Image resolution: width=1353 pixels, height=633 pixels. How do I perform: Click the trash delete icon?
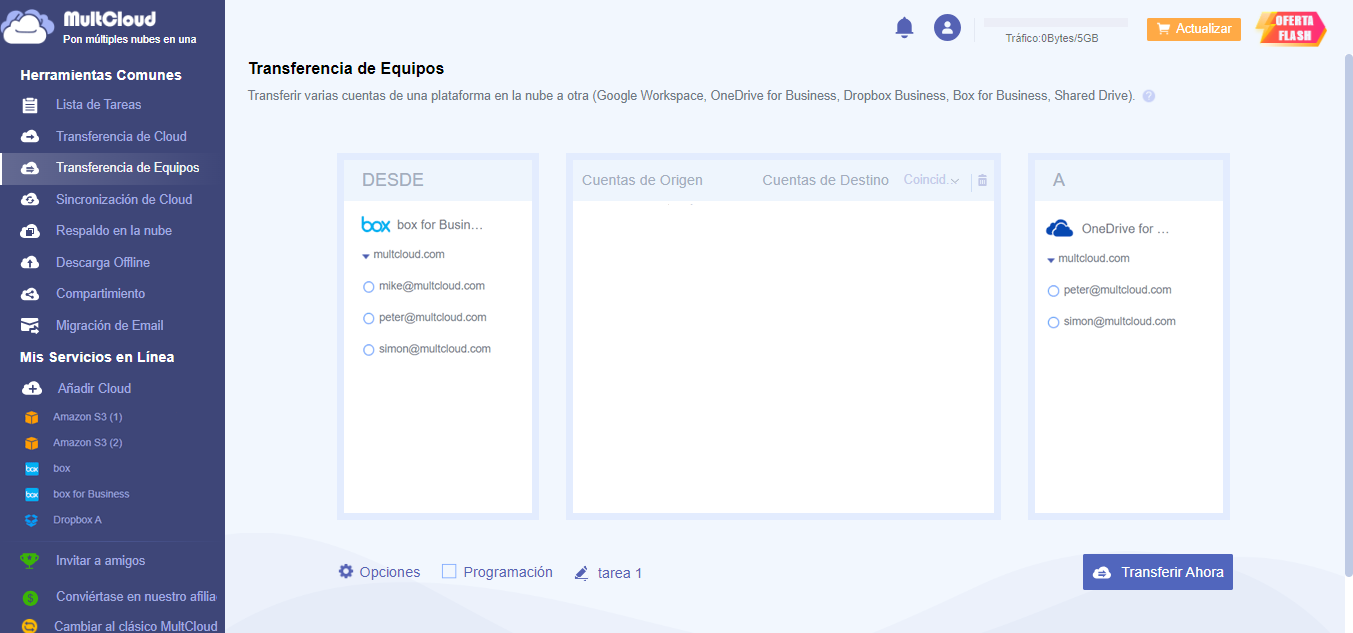click(982, 181)
